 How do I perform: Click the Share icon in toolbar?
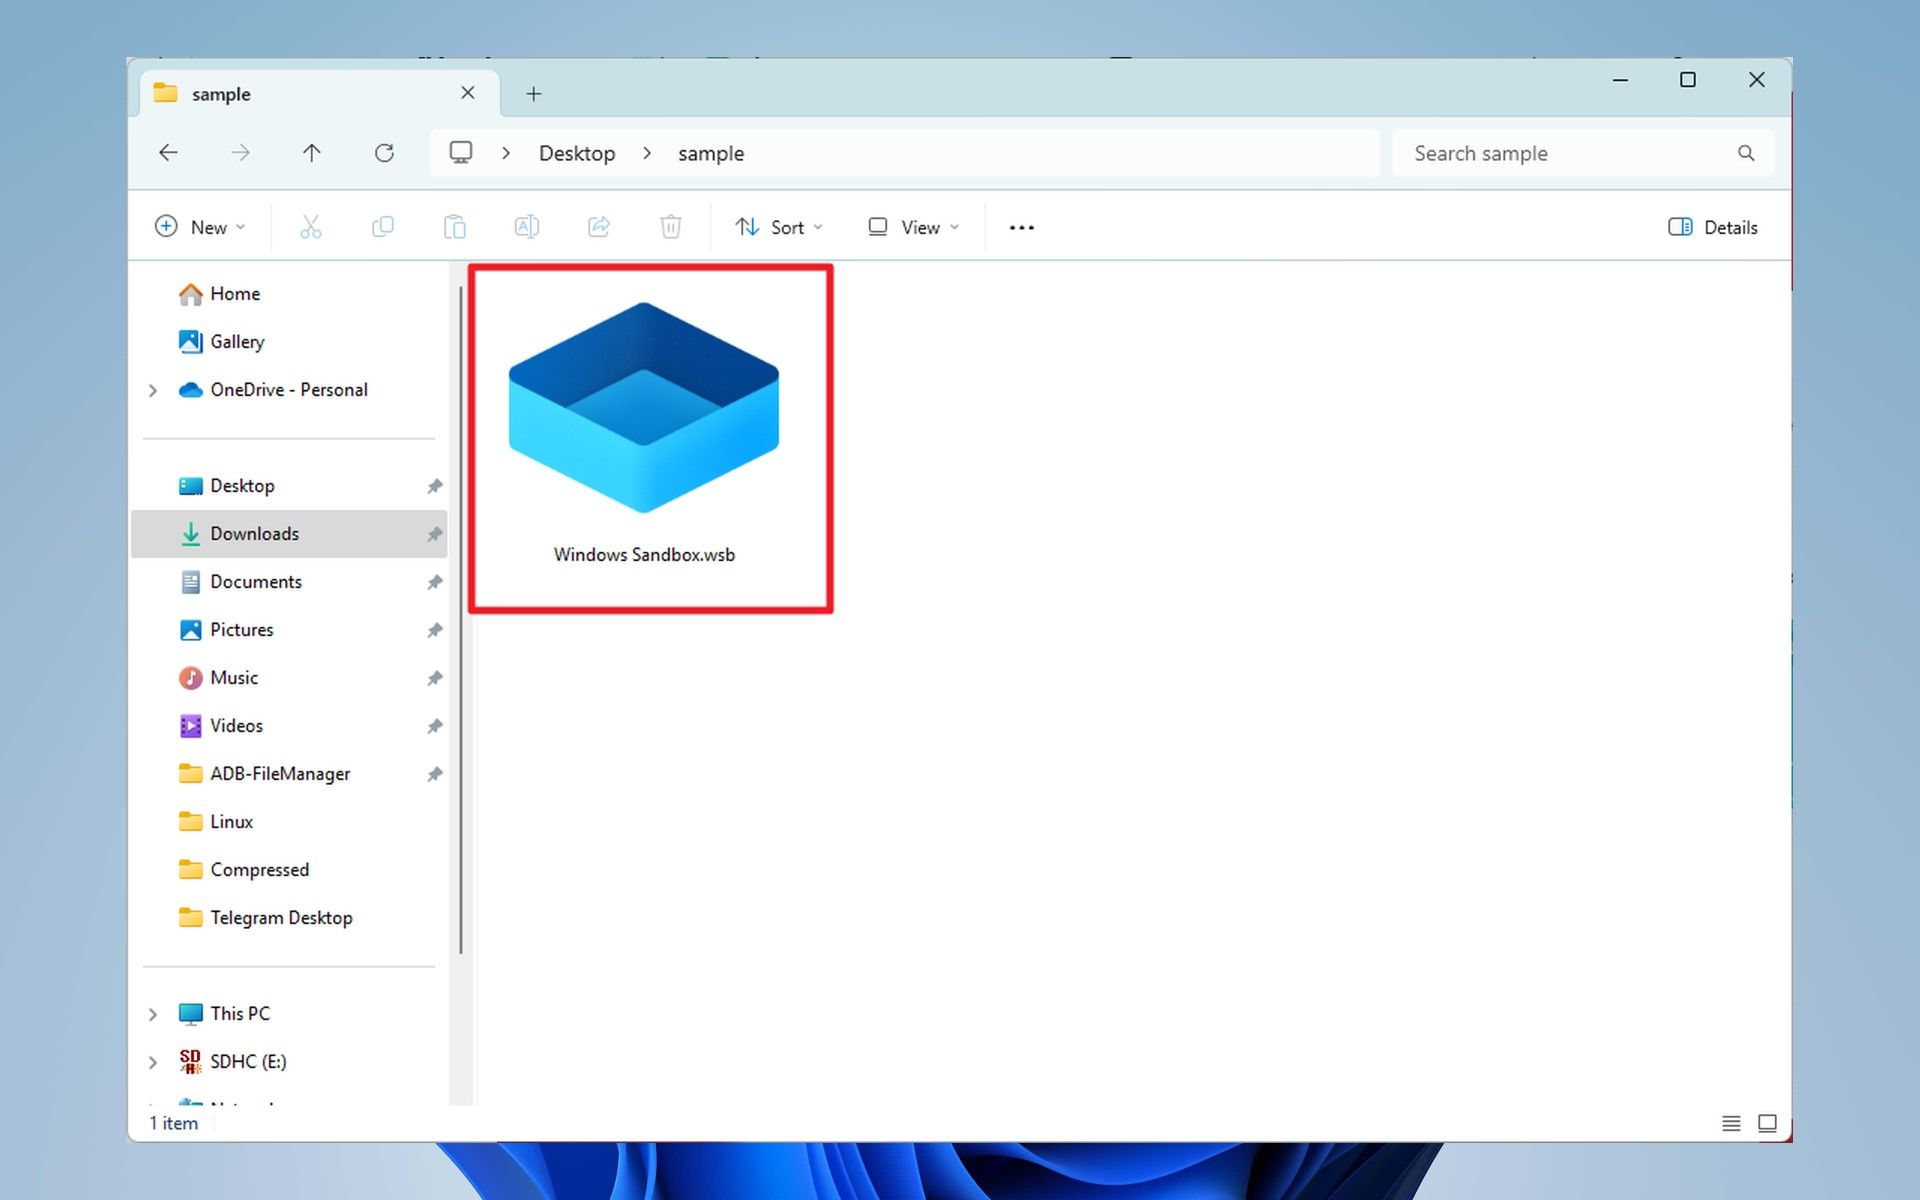(599, 227)
